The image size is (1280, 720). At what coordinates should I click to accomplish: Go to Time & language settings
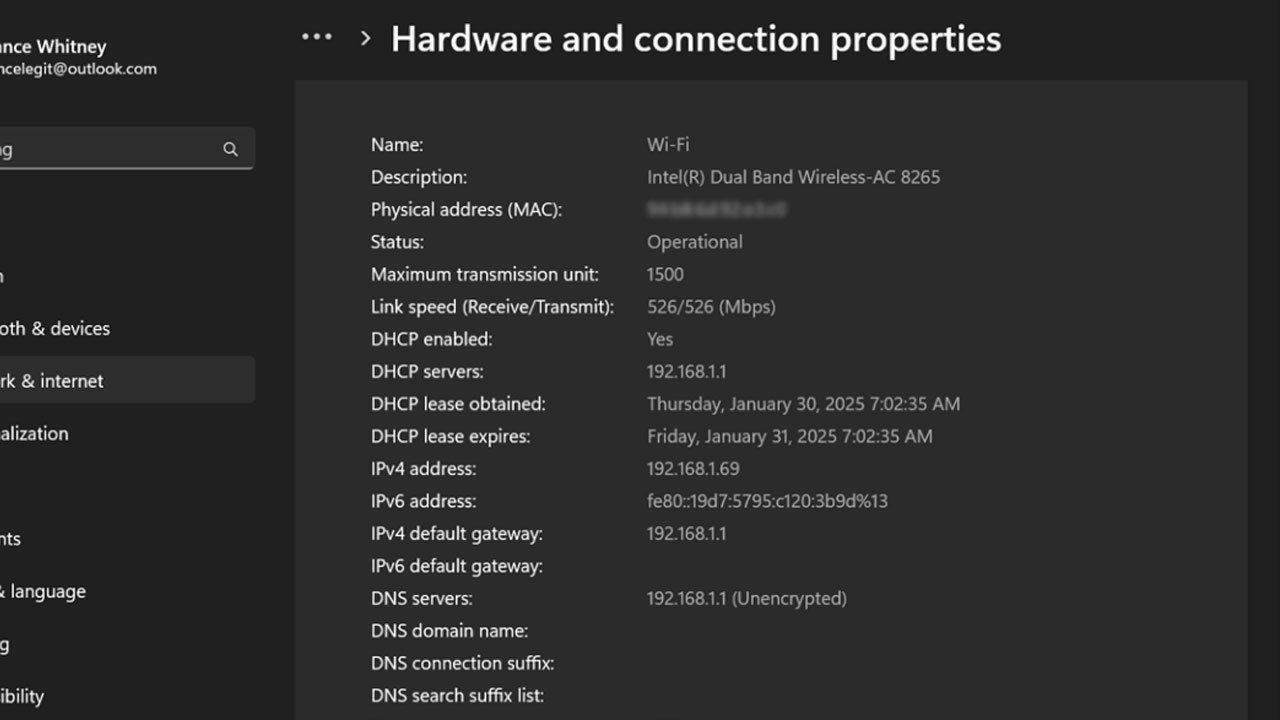(45, 591)
